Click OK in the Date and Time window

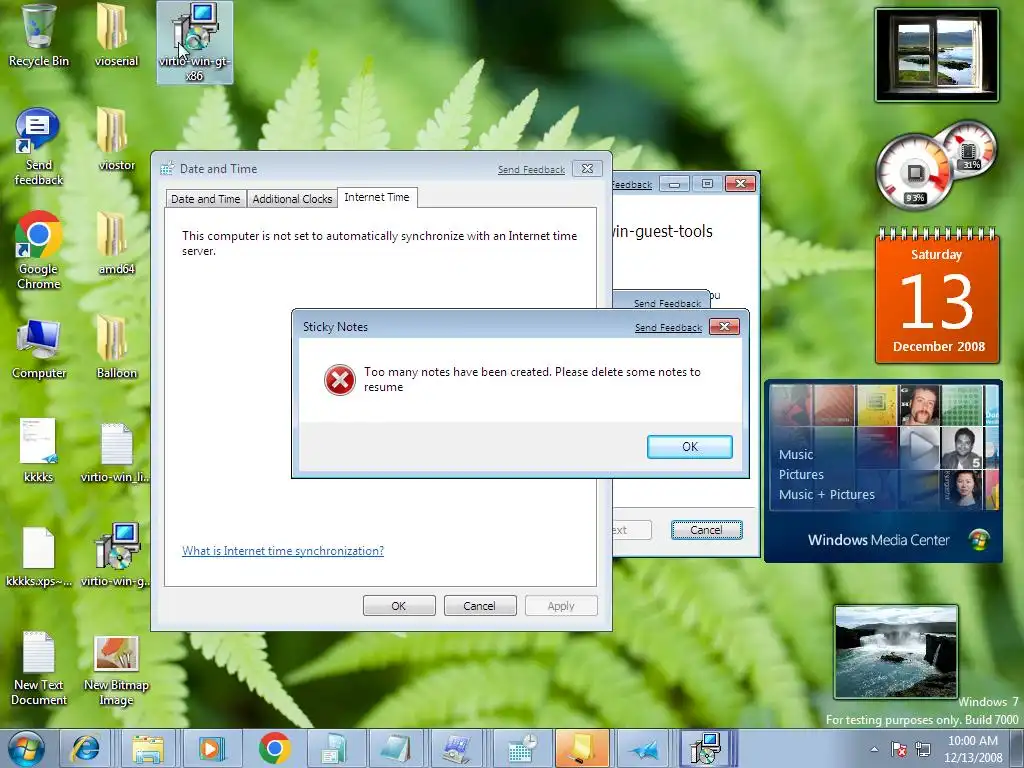coord(399,606)
